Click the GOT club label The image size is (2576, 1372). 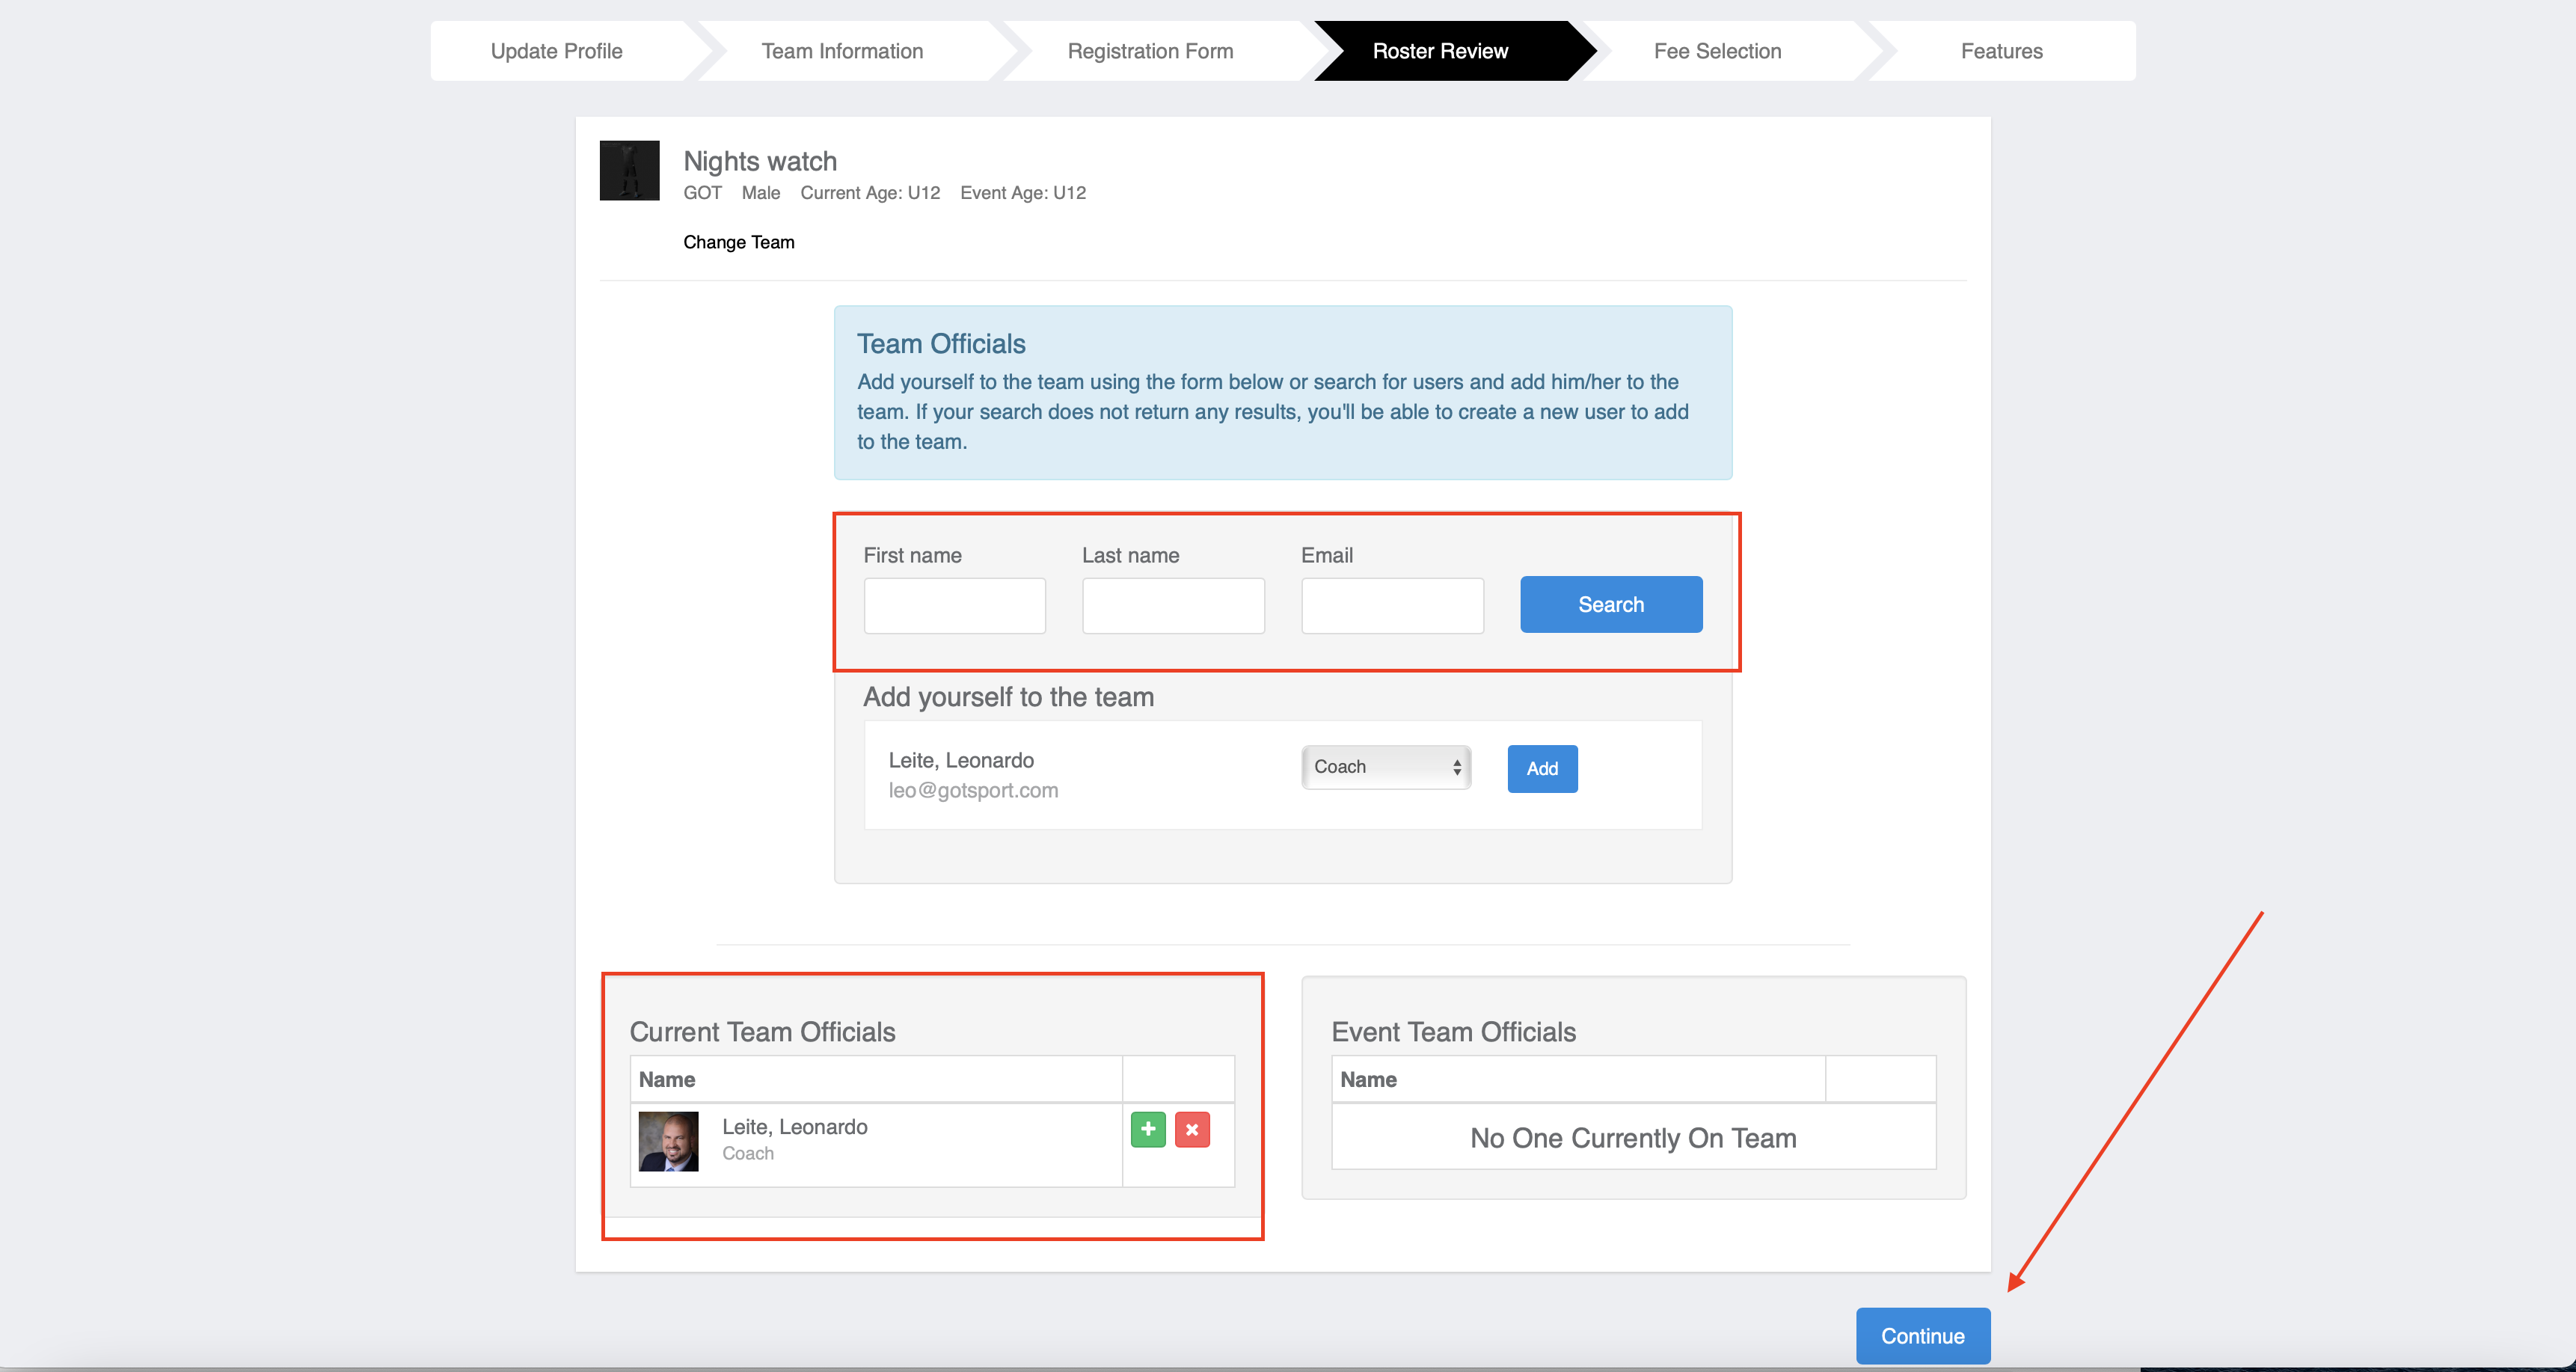(x=702, y=193)
